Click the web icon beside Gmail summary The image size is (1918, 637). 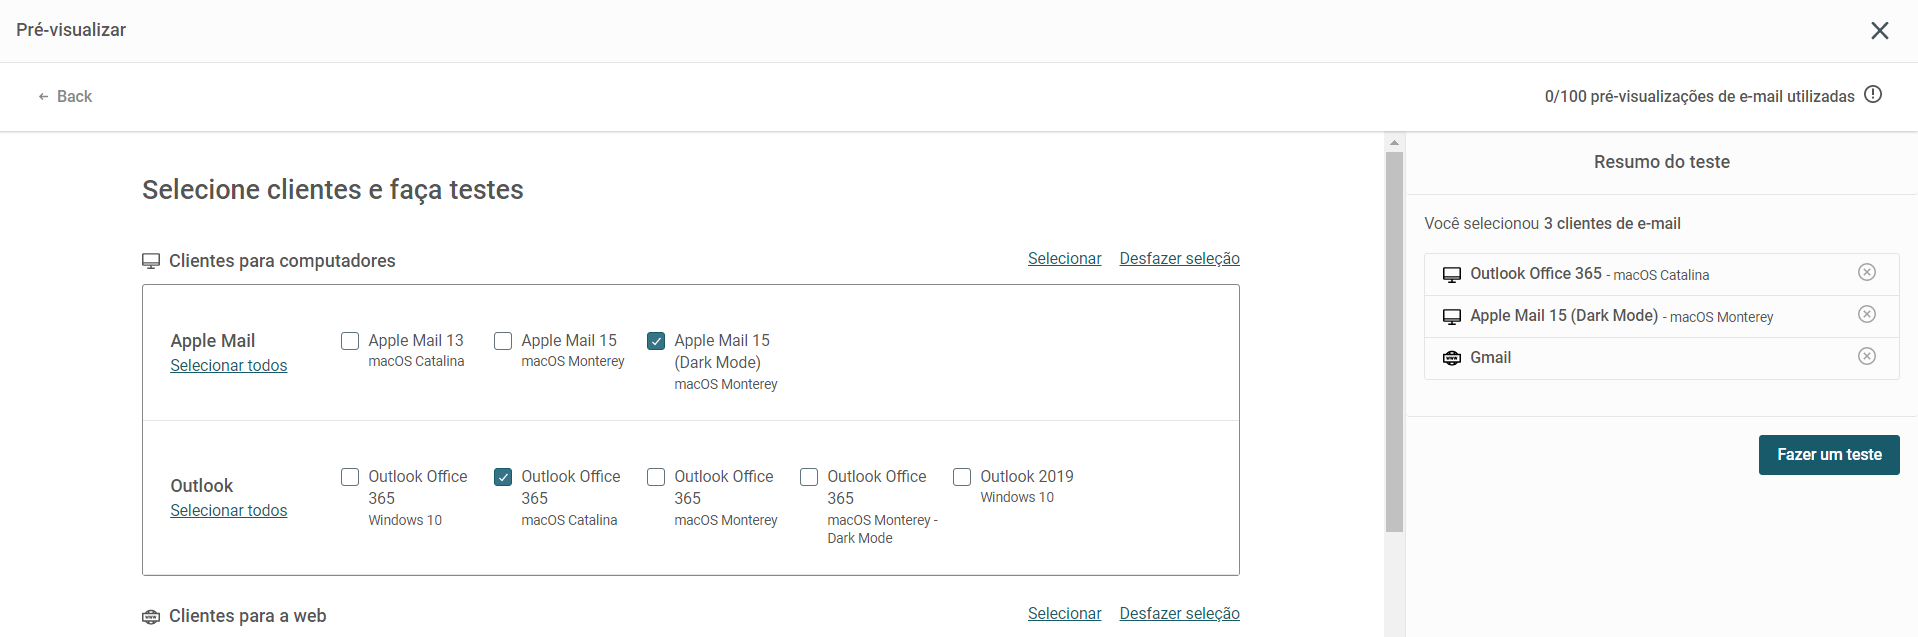pyautogui.click(x=1452, y=358)
